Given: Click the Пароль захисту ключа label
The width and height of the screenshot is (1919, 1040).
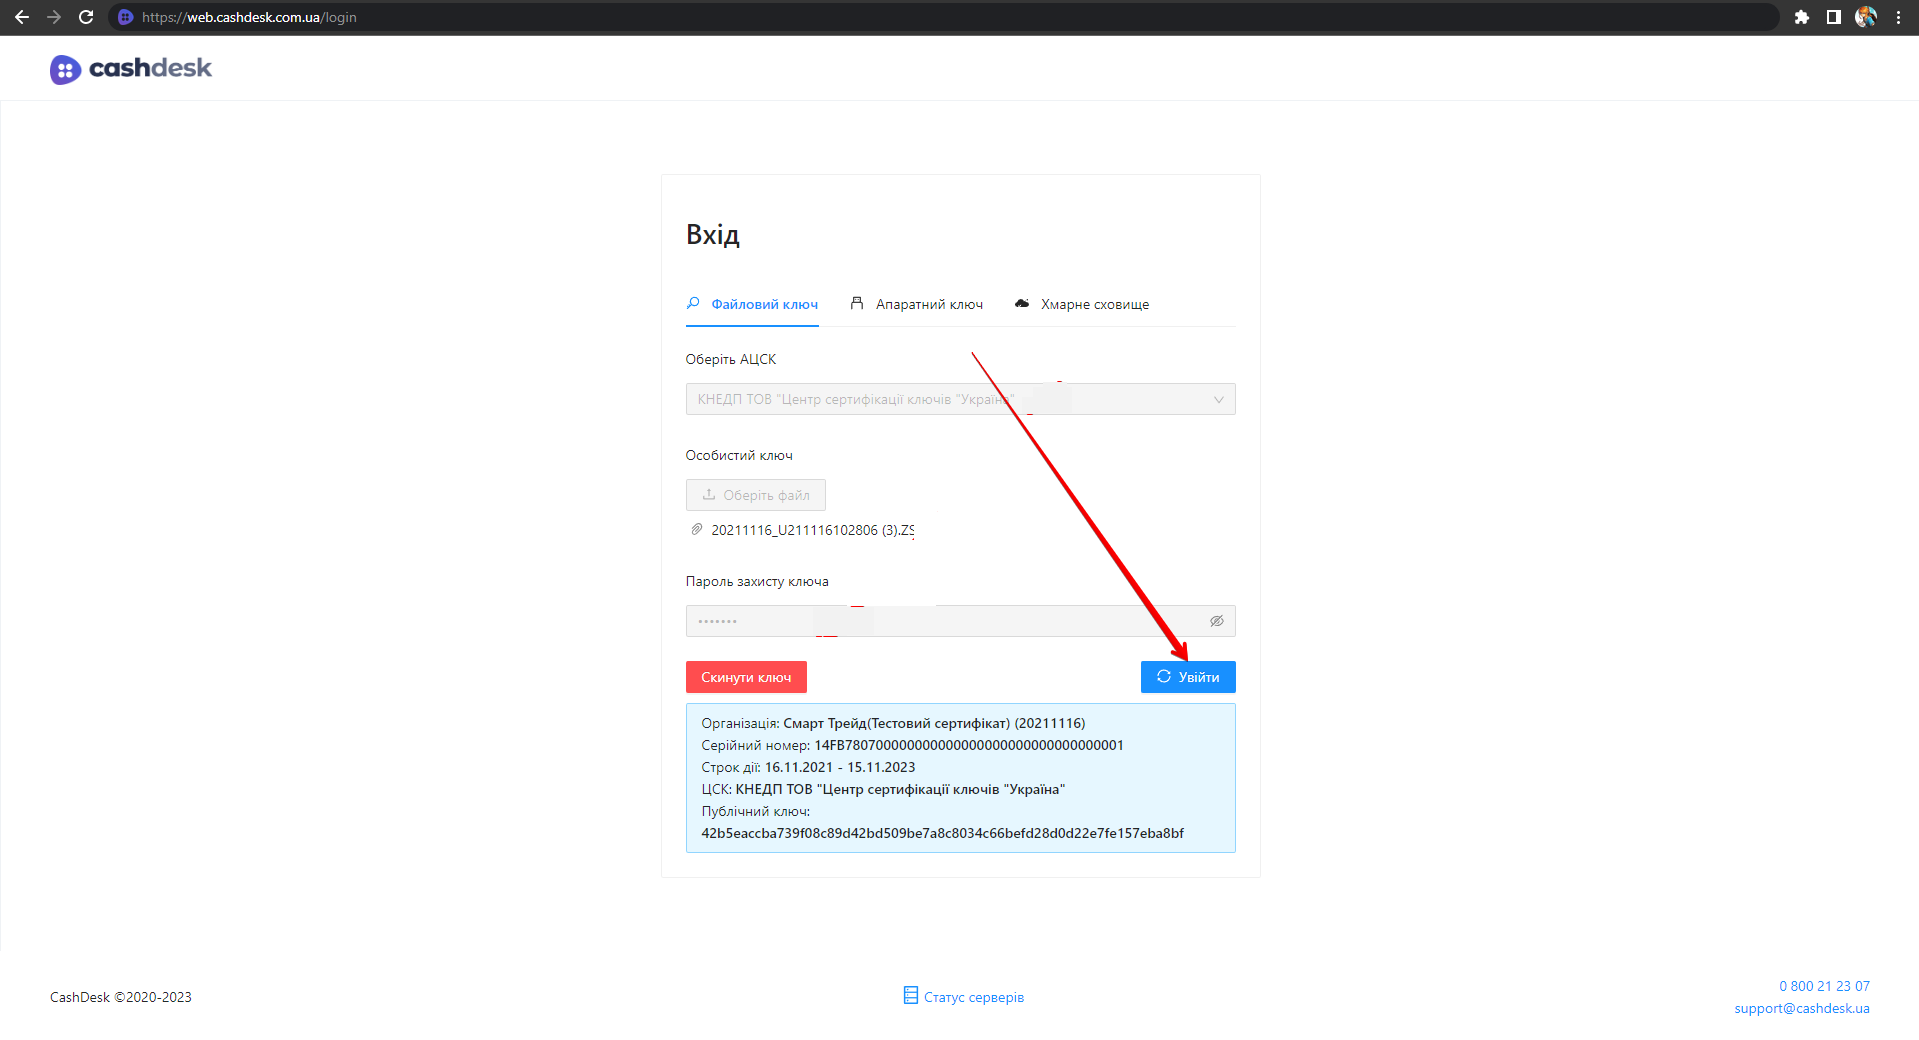Looking at the screenshot, I should (x=757, y=581).
